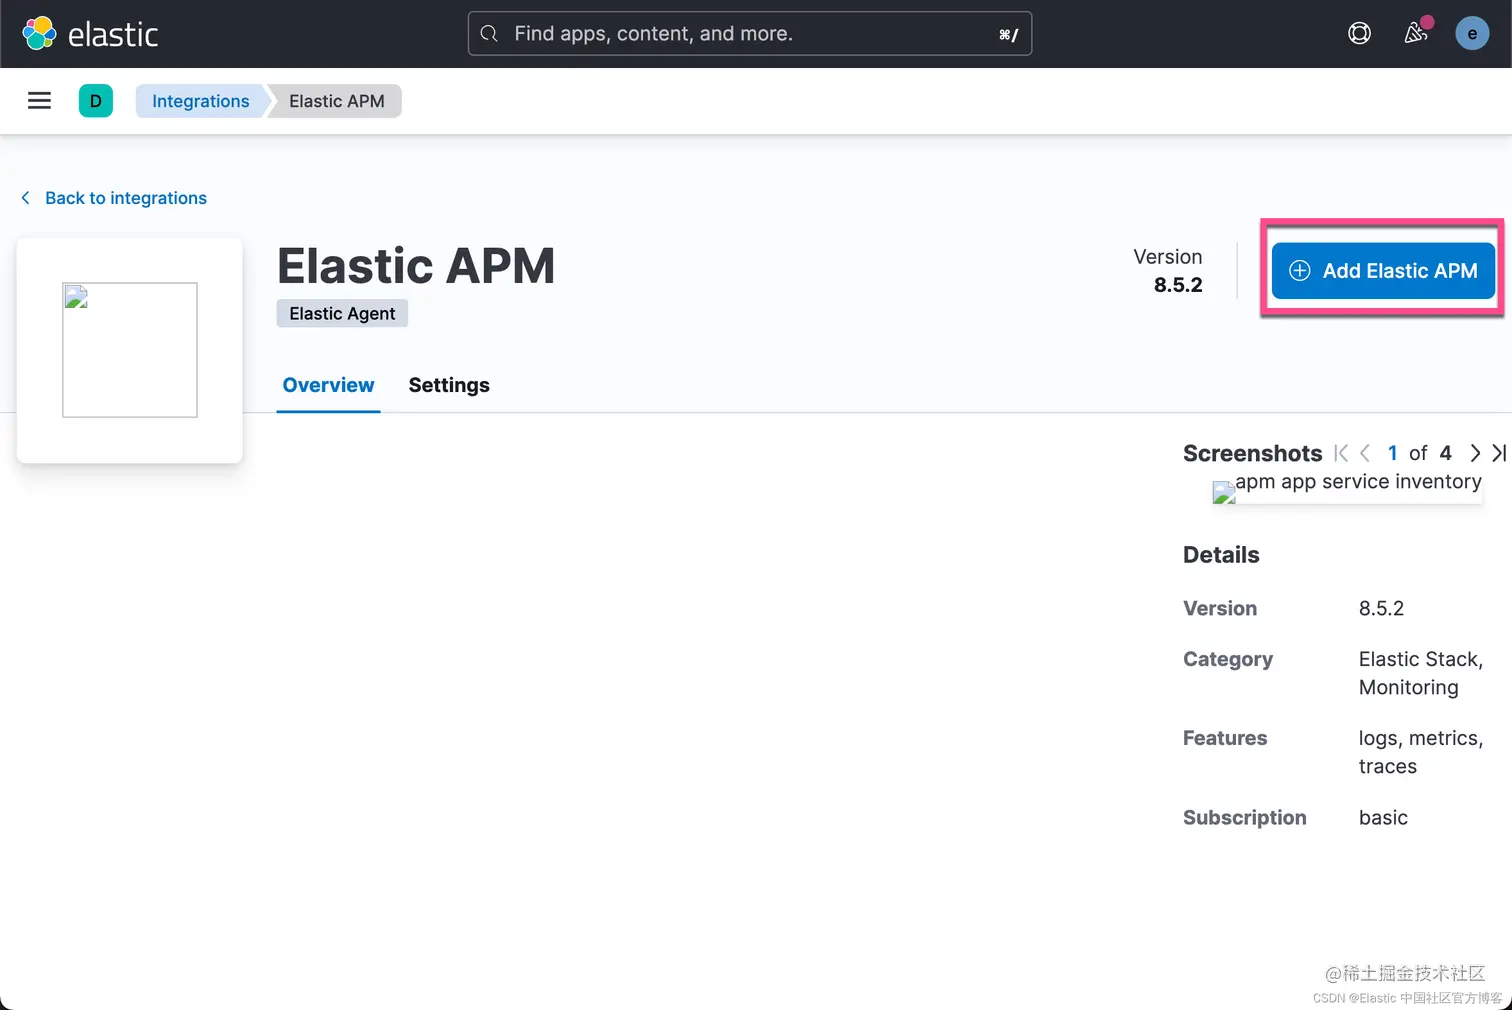The height and width of the screenshot is (1010, 1512).
Task: Focus the Find apps, content search field
Action: tap(750, 34)
